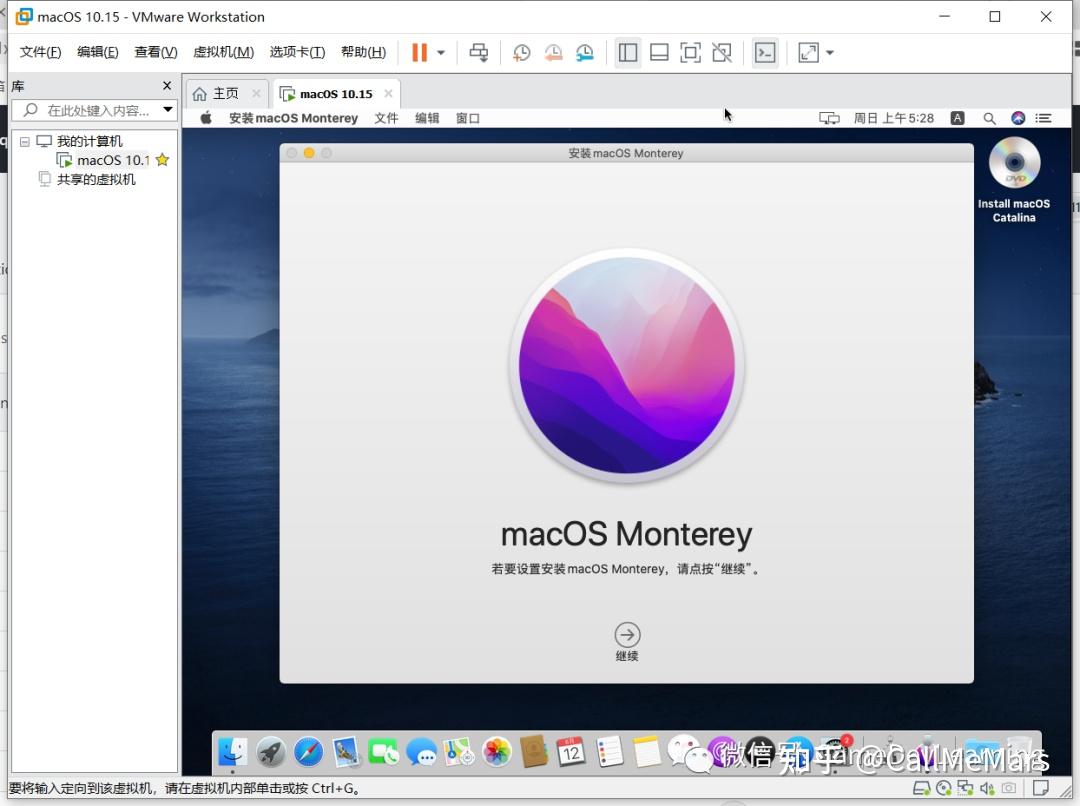Close the macOS 10.15 tab
Viewport: 1080px width, 806px height.
pyautogui.click(x=388, y=94)
